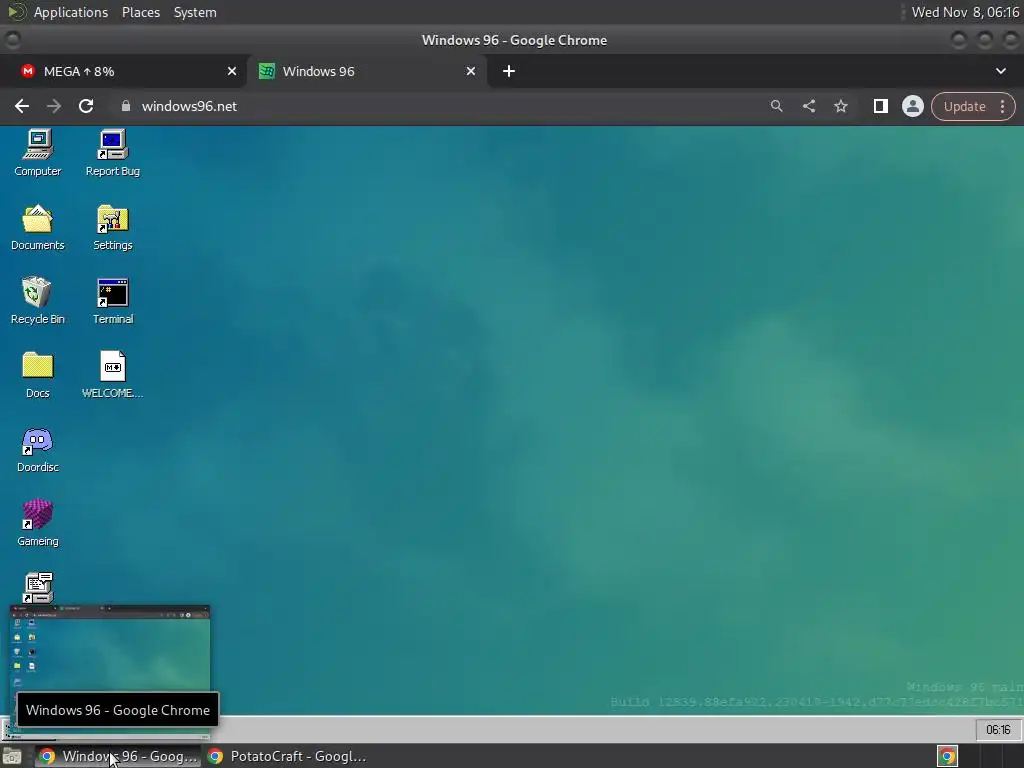
Task: Click the share page icon
Action: tap(808, 106)
